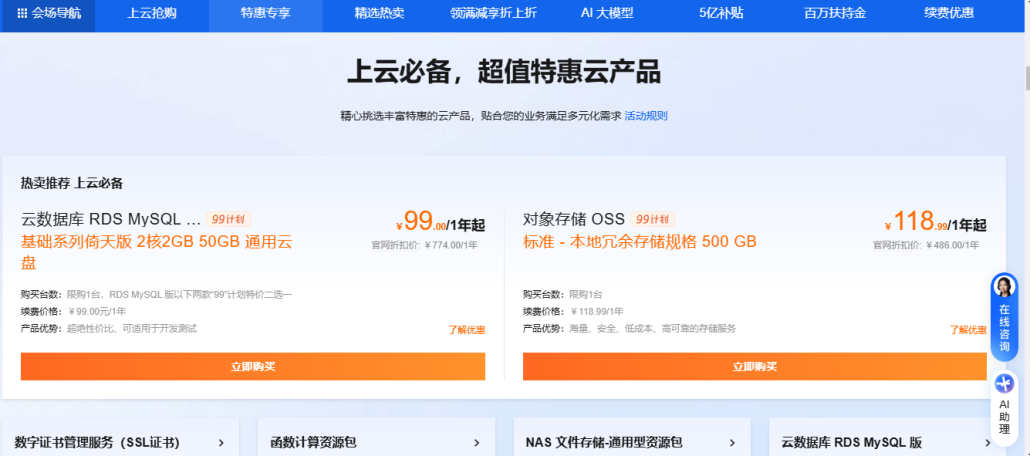This screenshot has width=1030, height=456.
Task: Click 续费价格 ¥99.00元/1年 text
Action: coord(74,311)
